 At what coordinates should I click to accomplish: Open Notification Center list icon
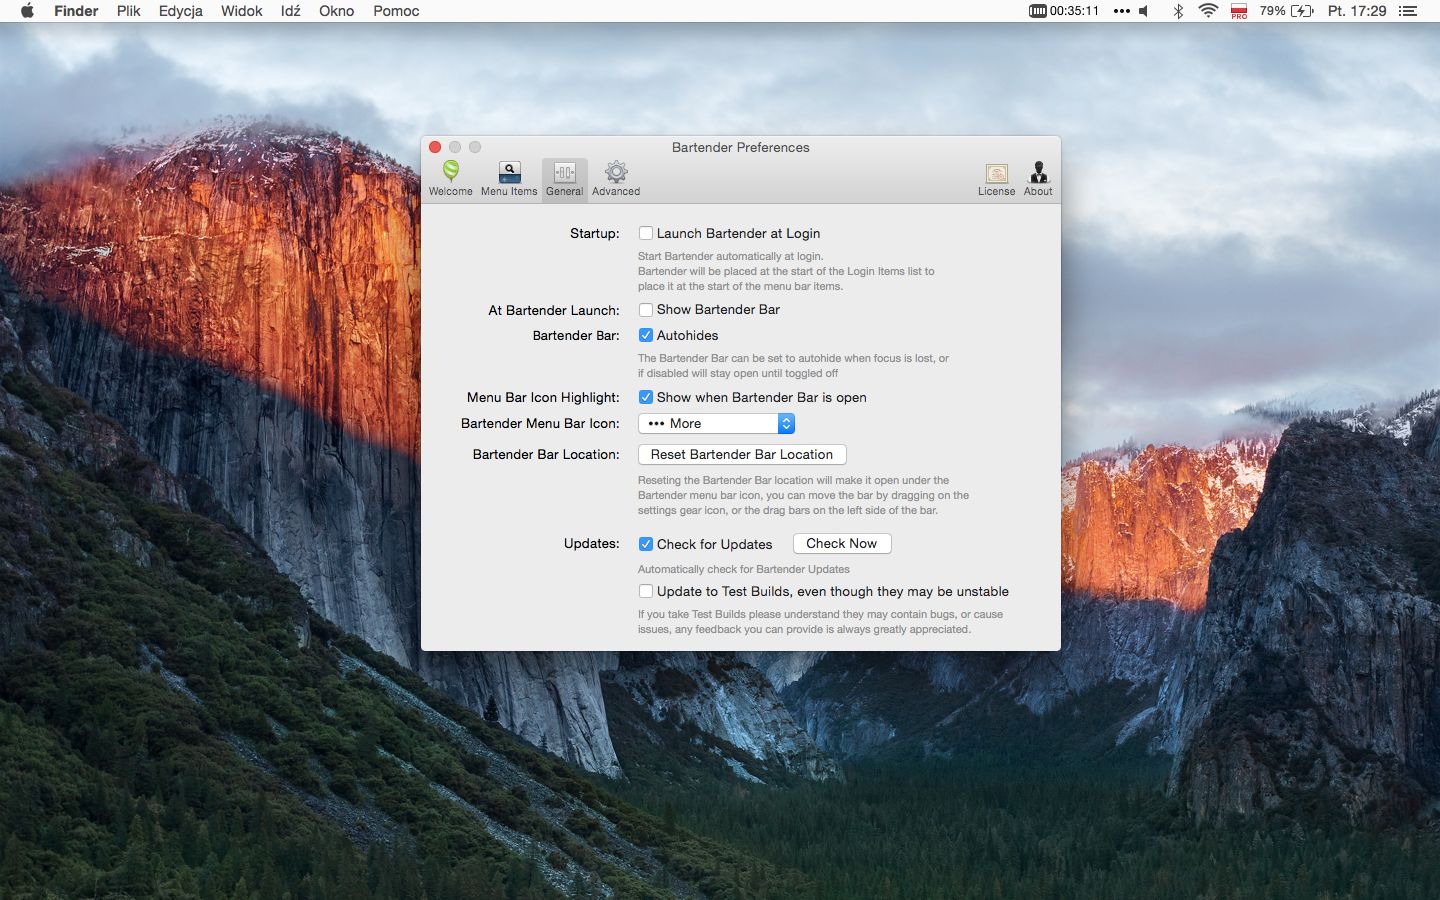click(x=1408, y=11)
